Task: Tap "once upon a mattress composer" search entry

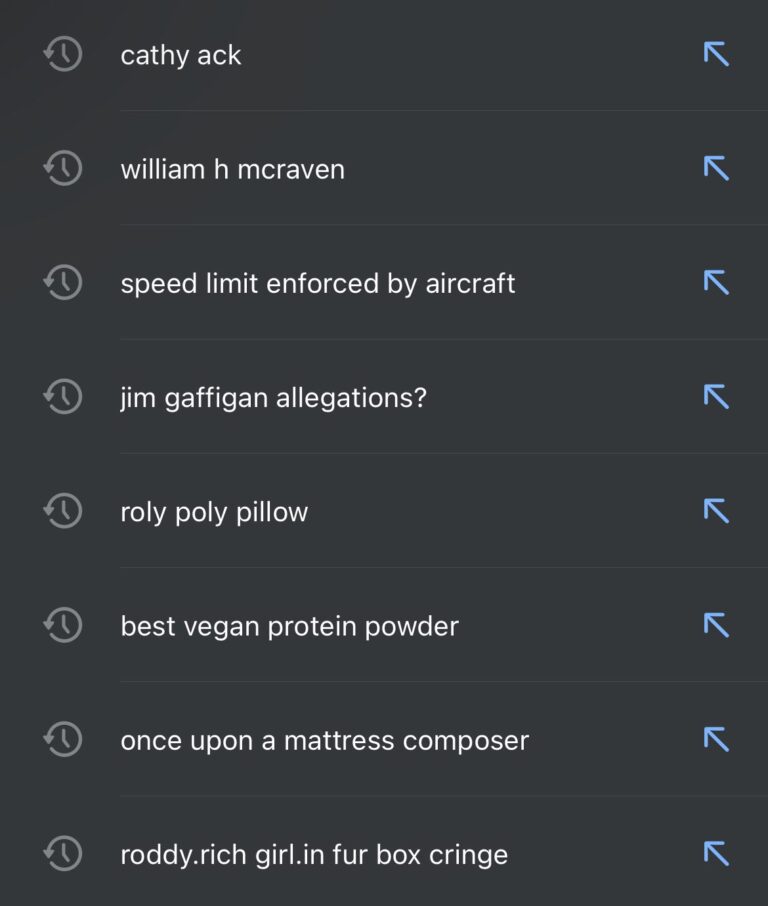Action: tap(324, 741)
